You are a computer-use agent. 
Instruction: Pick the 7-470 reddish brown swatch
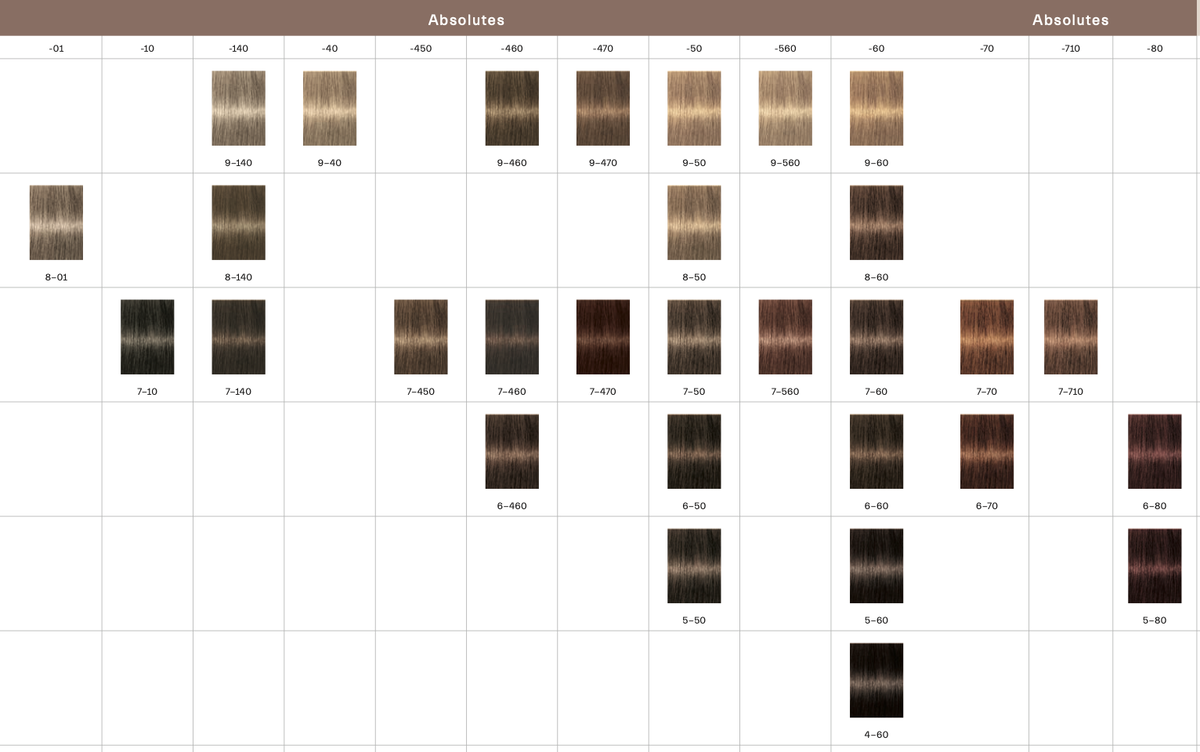coord(603,337)
